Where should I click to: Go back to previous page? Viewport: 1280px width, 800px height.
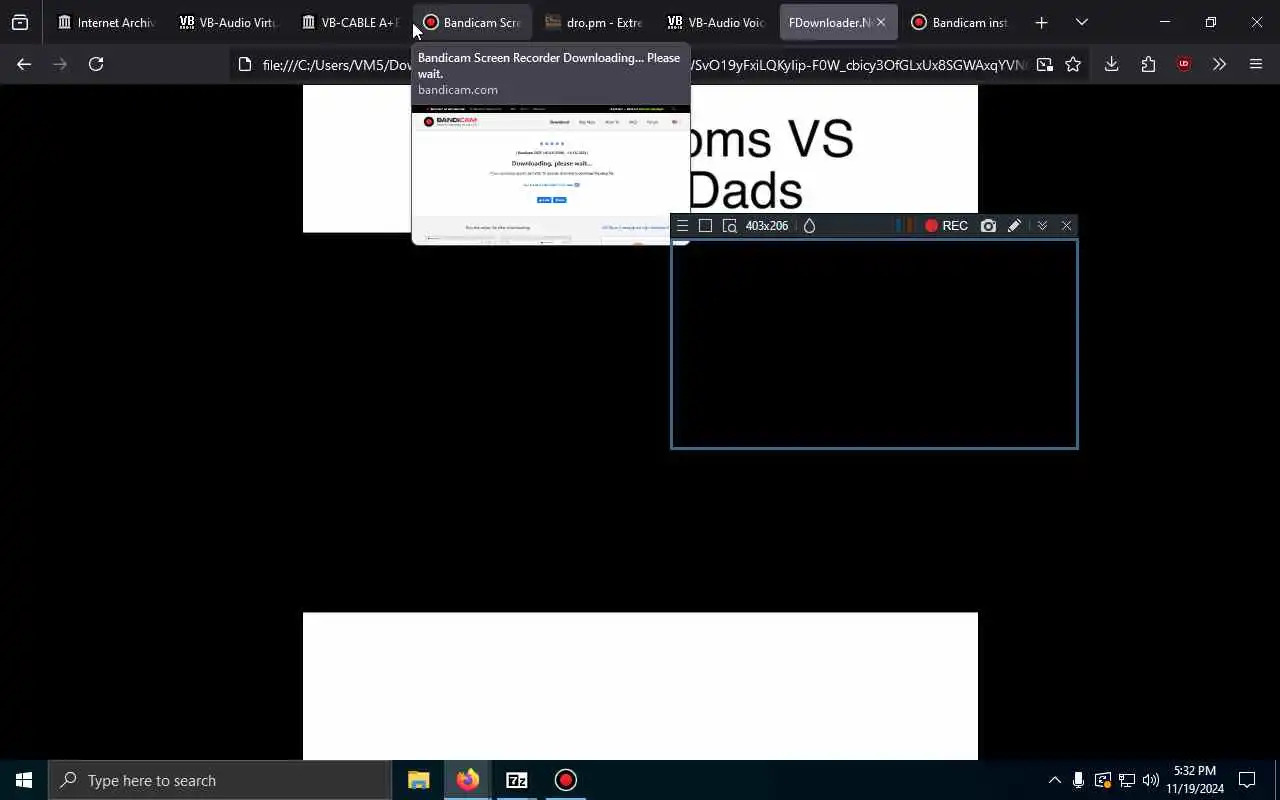click(24, 64)
